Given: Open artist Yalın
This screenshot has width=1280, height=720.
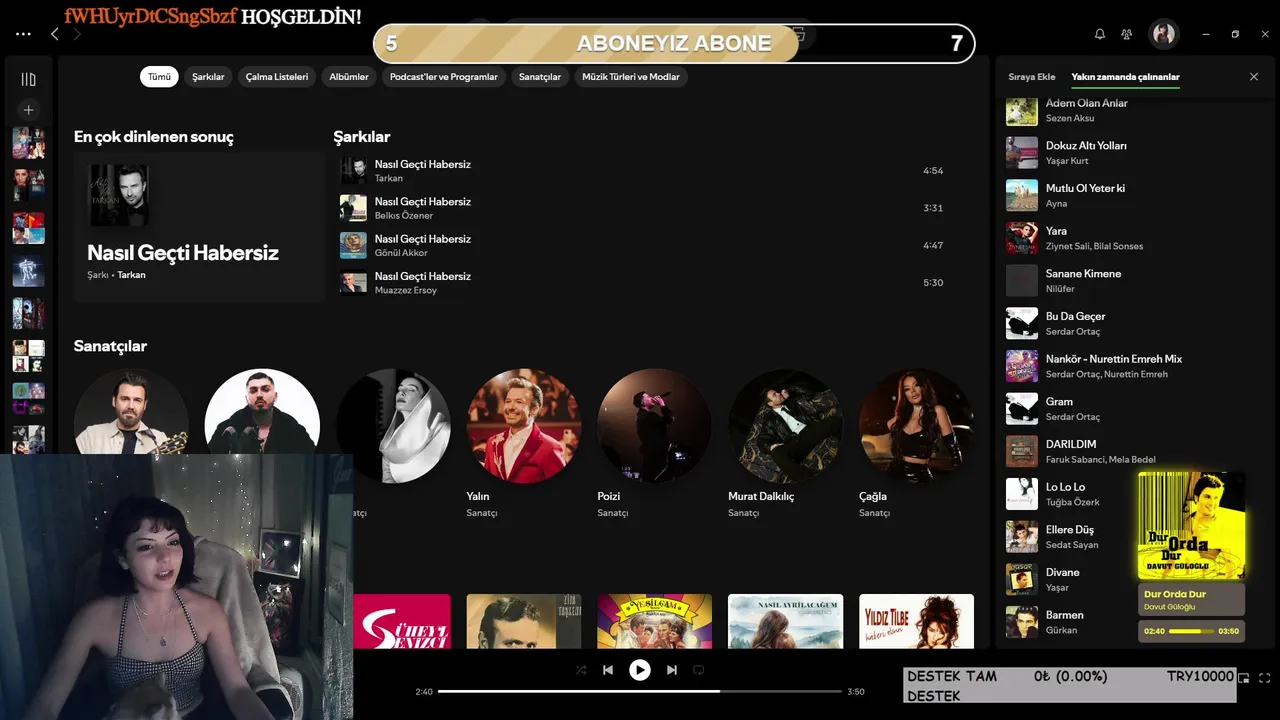Looking at the screenshot, I should (x=523, y=443).
